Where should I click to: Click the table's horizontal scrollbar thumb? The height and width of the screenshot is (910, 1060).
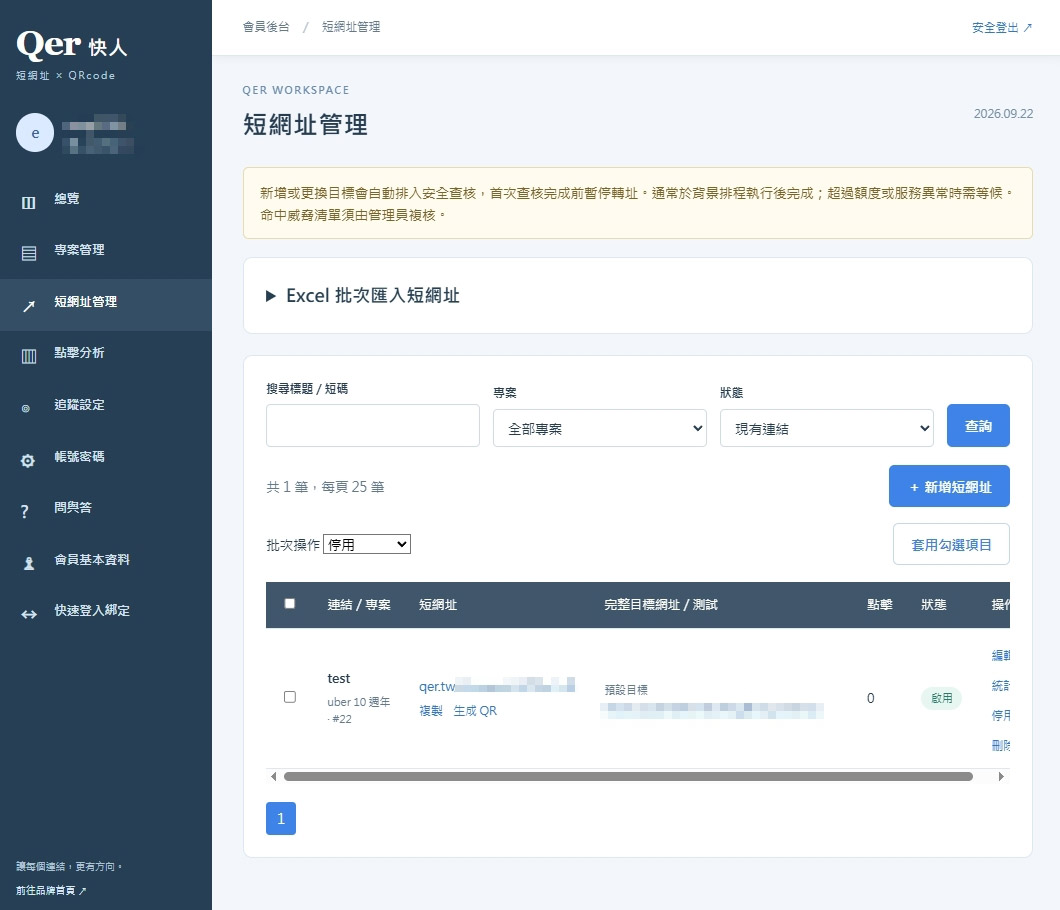pos(628,776)
